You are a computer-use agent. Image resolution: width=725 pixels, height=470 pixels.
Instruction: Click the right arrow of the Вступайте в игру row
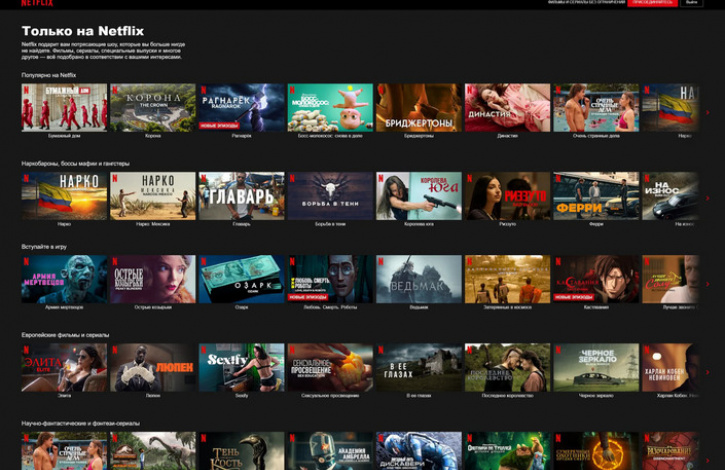click(x=707, y=284)
